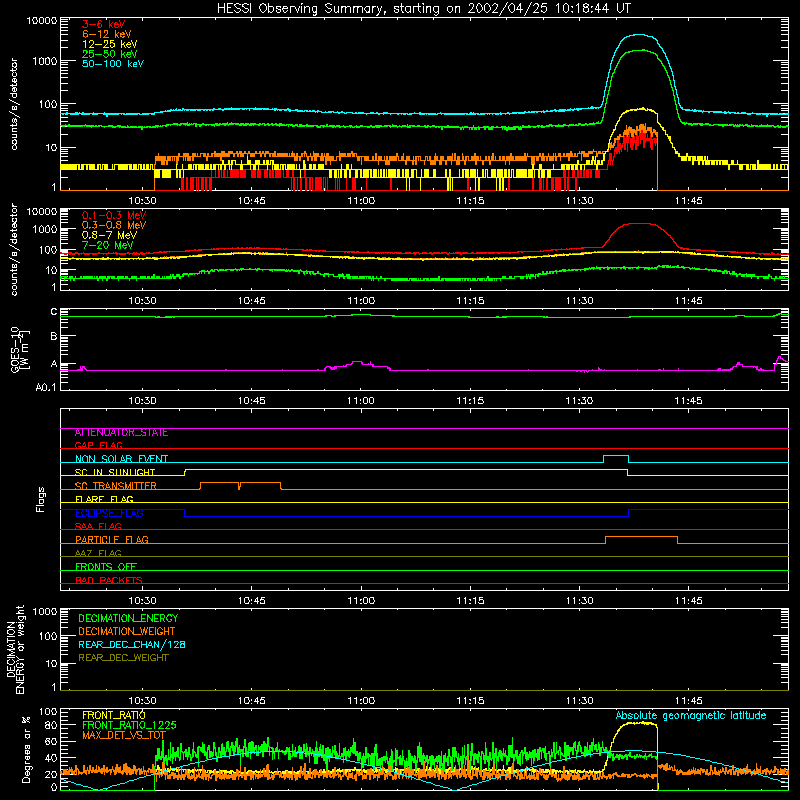Image resolution: width=800 pixels, height=800 pixels.
Task: Select the ECLIPSE_FLAG label
Action: [x=109, y=513]
